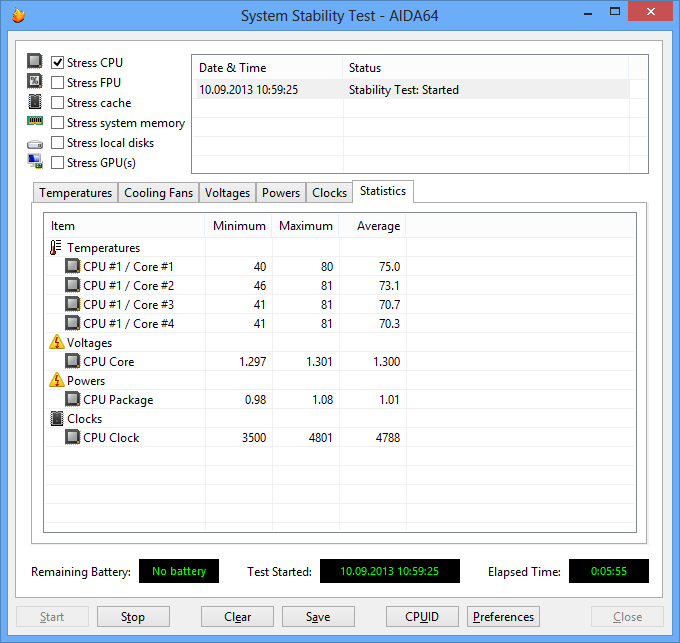The height and width of the screenshot is (643, 680).
Task: Click the chip icon for CPU Core voltage
Action: (72, 361)
